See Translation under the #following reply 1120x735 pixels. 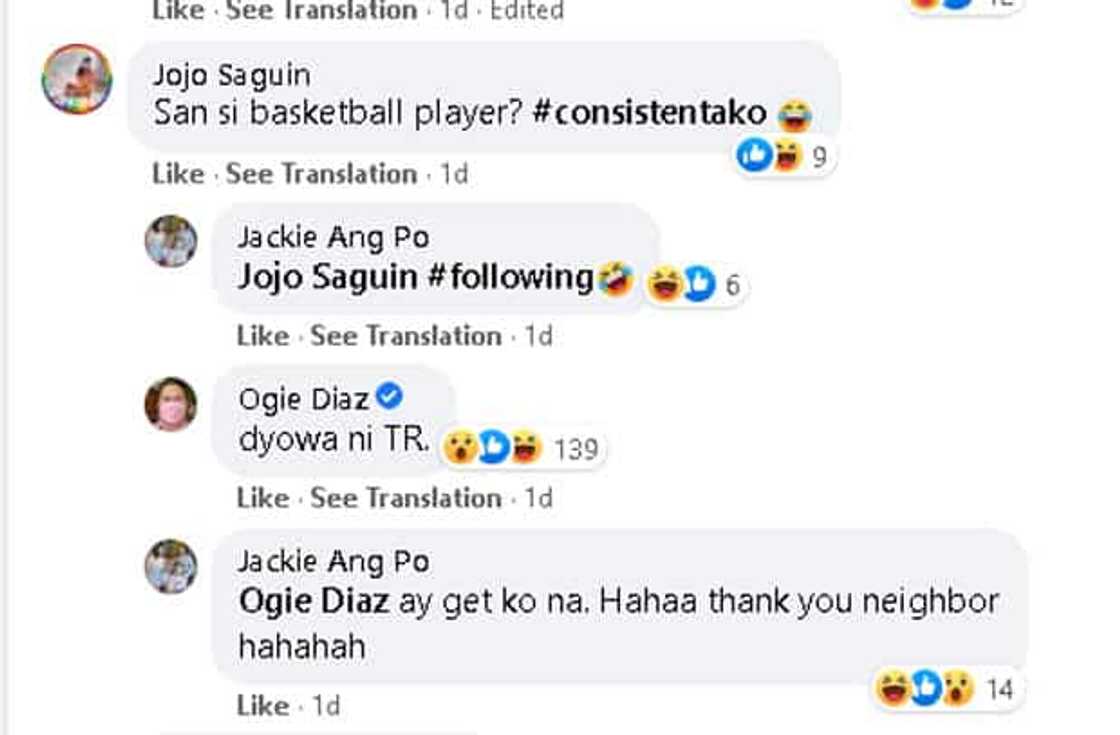(406, 336)
